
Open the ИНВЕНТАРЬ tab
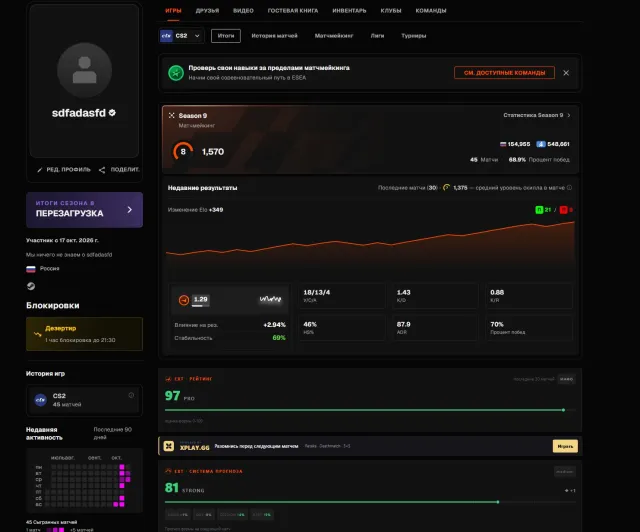pyautogui.click(x=349, y=11)
